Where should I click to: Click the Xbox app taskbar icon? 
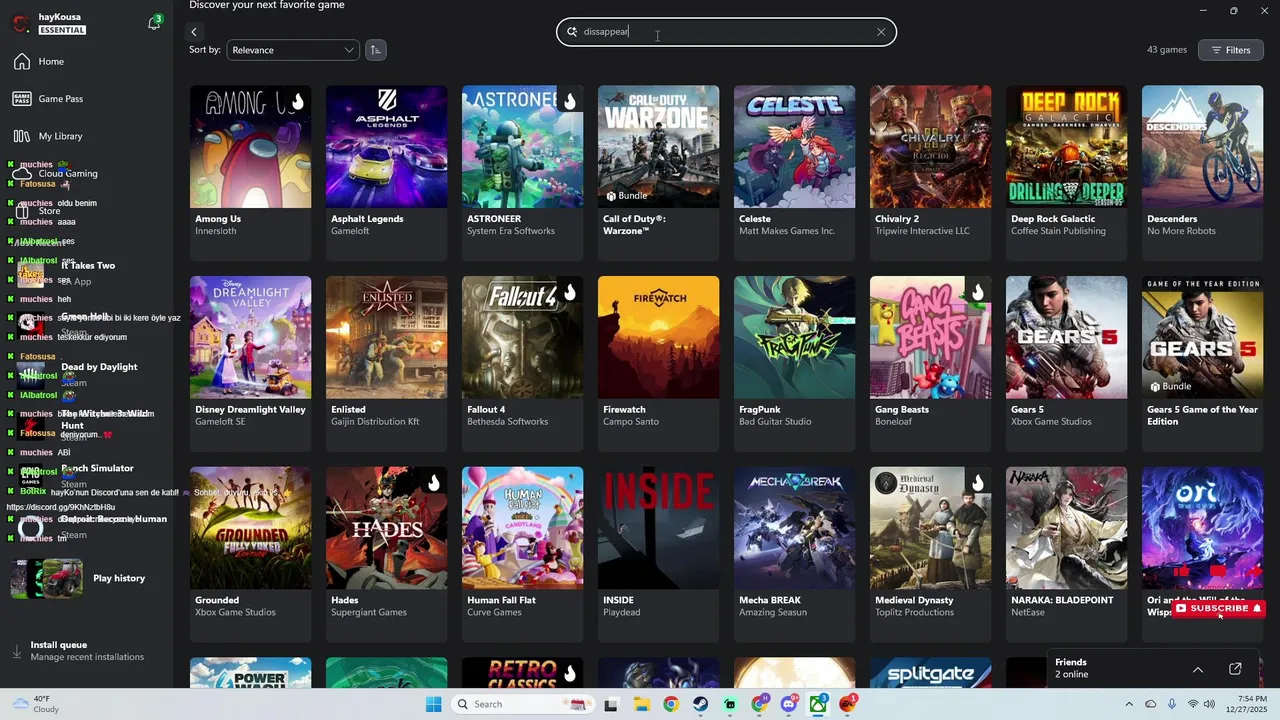[x=819, y=704]
